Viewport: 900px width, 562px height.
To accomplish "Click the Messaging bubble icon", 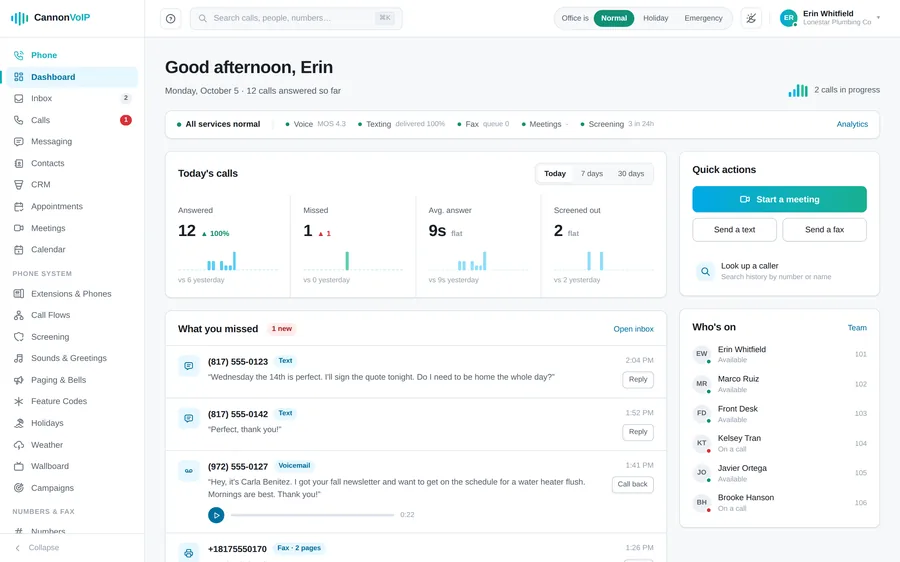I will point(19,142).
